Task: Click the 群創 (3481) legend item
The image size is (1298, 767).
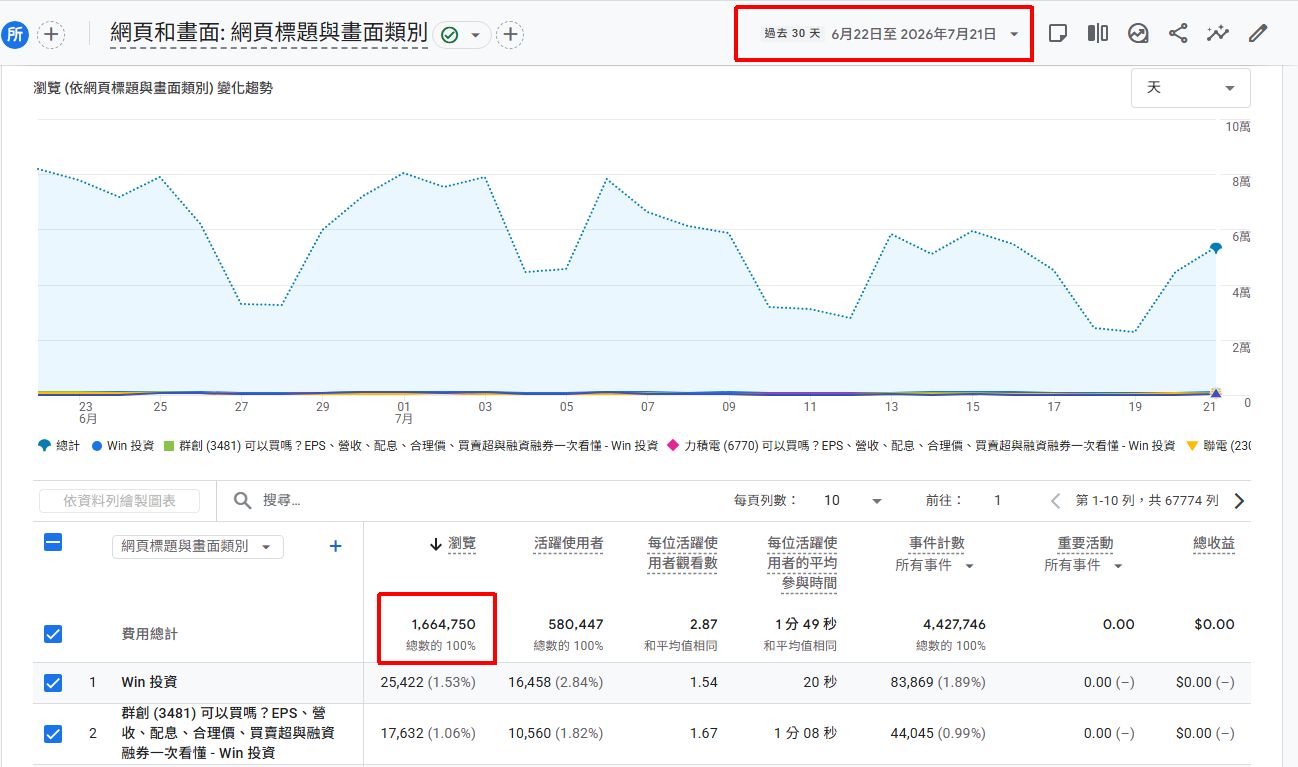Action: coord(410,446)
